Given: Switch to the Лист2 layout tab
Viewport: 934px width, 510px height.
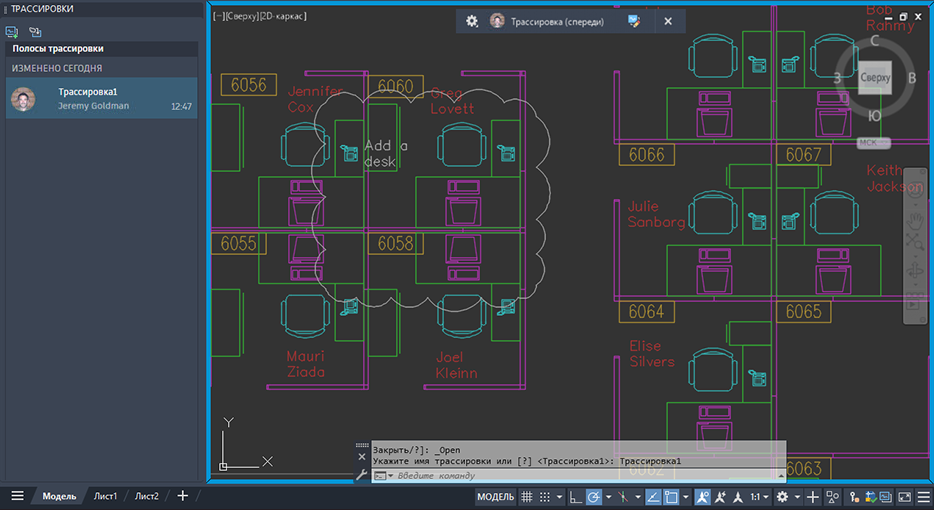Looking at the screenshot, I should 147,497.
